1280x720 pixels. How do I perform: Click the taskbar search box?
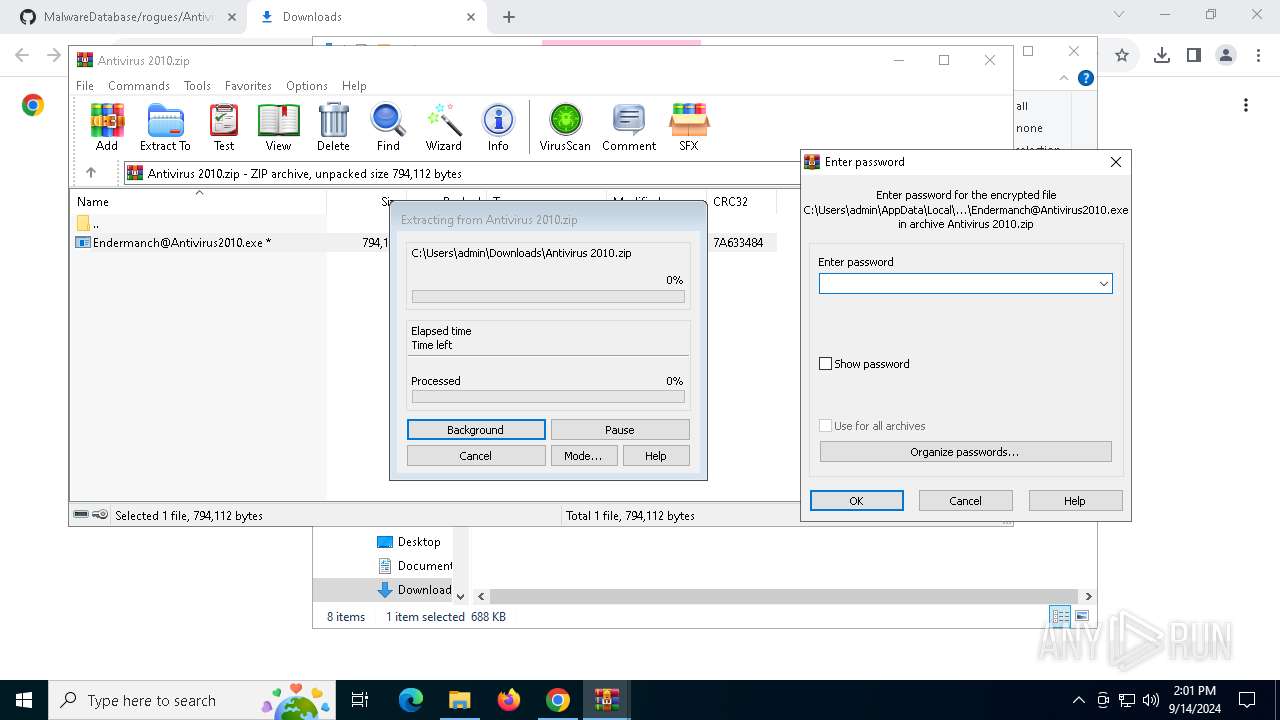pyautogui.click(x=193, y=700)
